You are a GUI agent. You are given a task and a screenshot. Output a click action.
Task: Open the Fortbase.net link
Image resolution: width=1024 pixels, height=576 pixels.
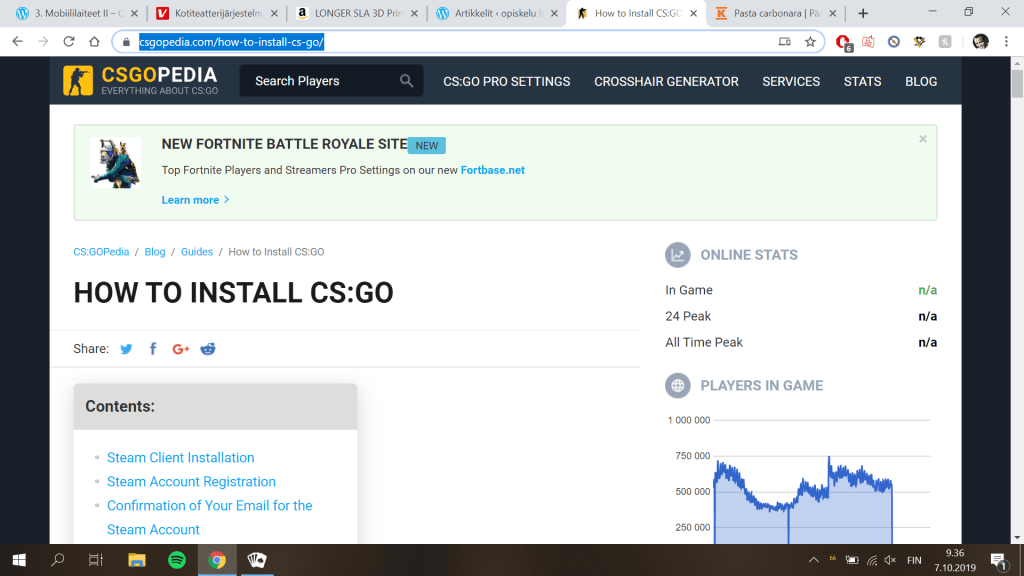[x=492, y=170]
